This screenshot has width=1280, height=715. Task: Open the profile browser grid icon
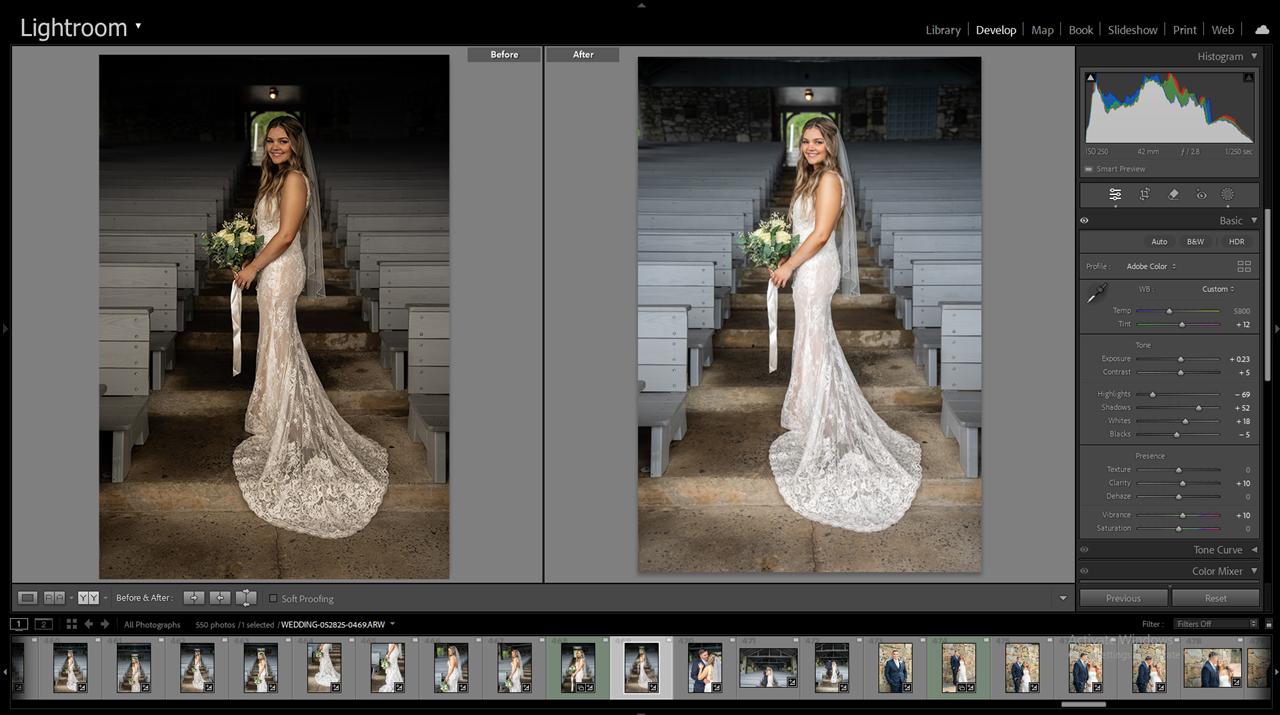click(1244, 267)
